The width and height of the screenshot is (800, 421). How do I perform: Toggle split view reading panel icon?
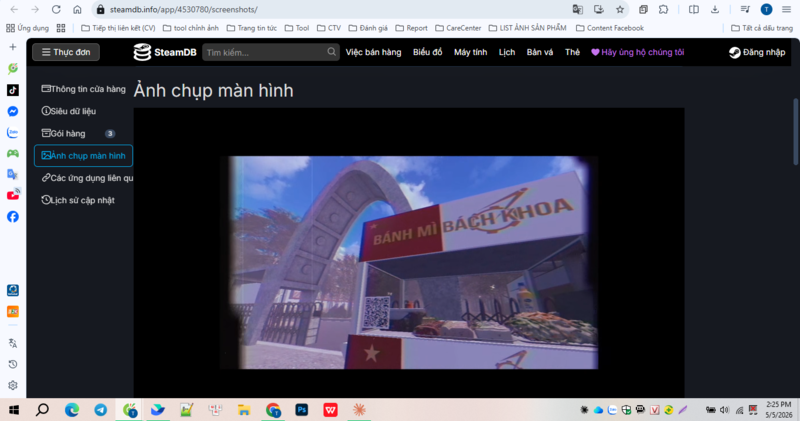pyautogui.click(x=694, y=9)
